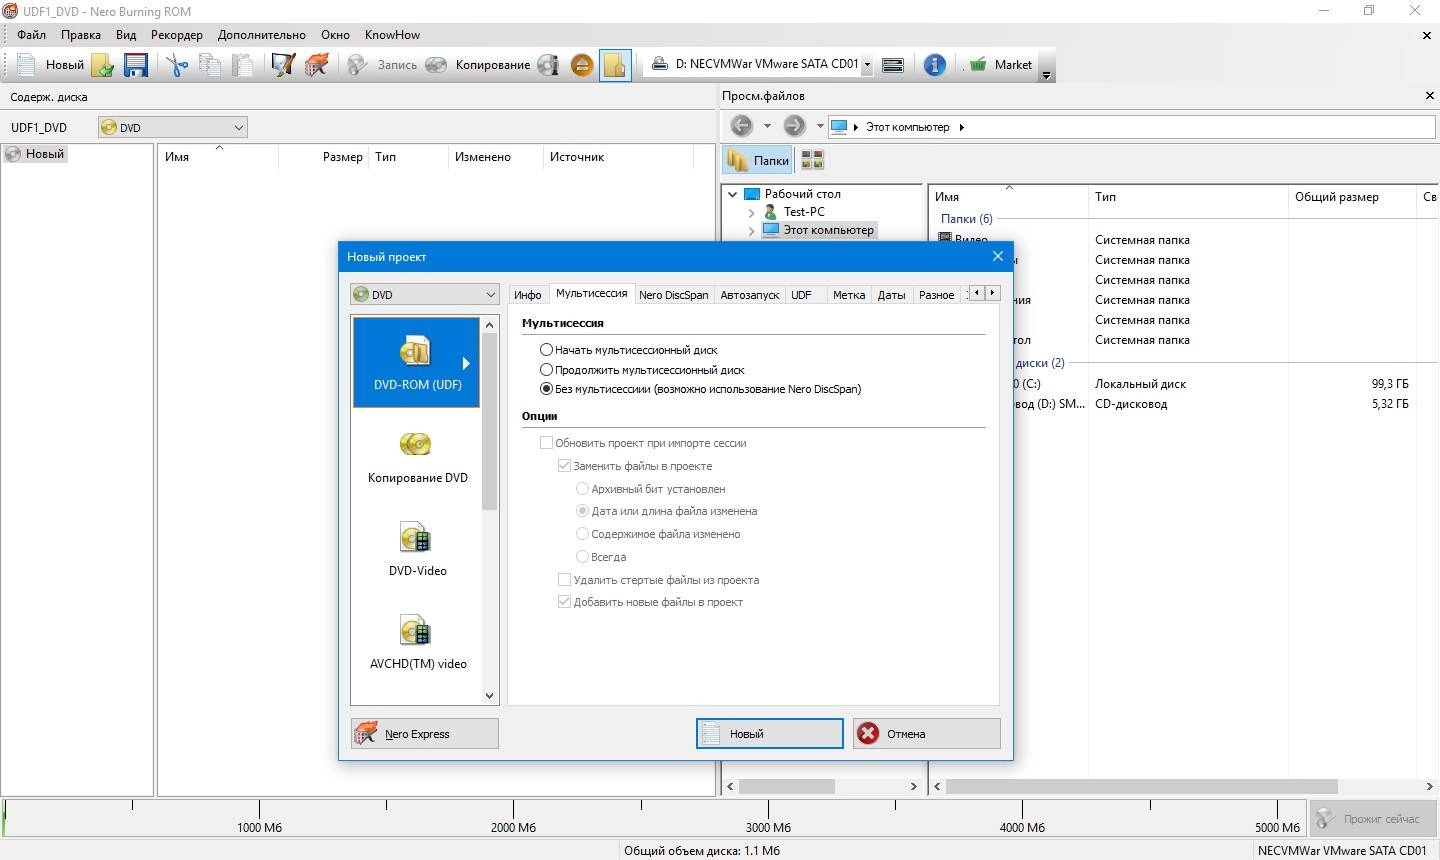The image size is (1440, 860).
Task: Switch to the Автозапуск tab
Action: point(750,295)
